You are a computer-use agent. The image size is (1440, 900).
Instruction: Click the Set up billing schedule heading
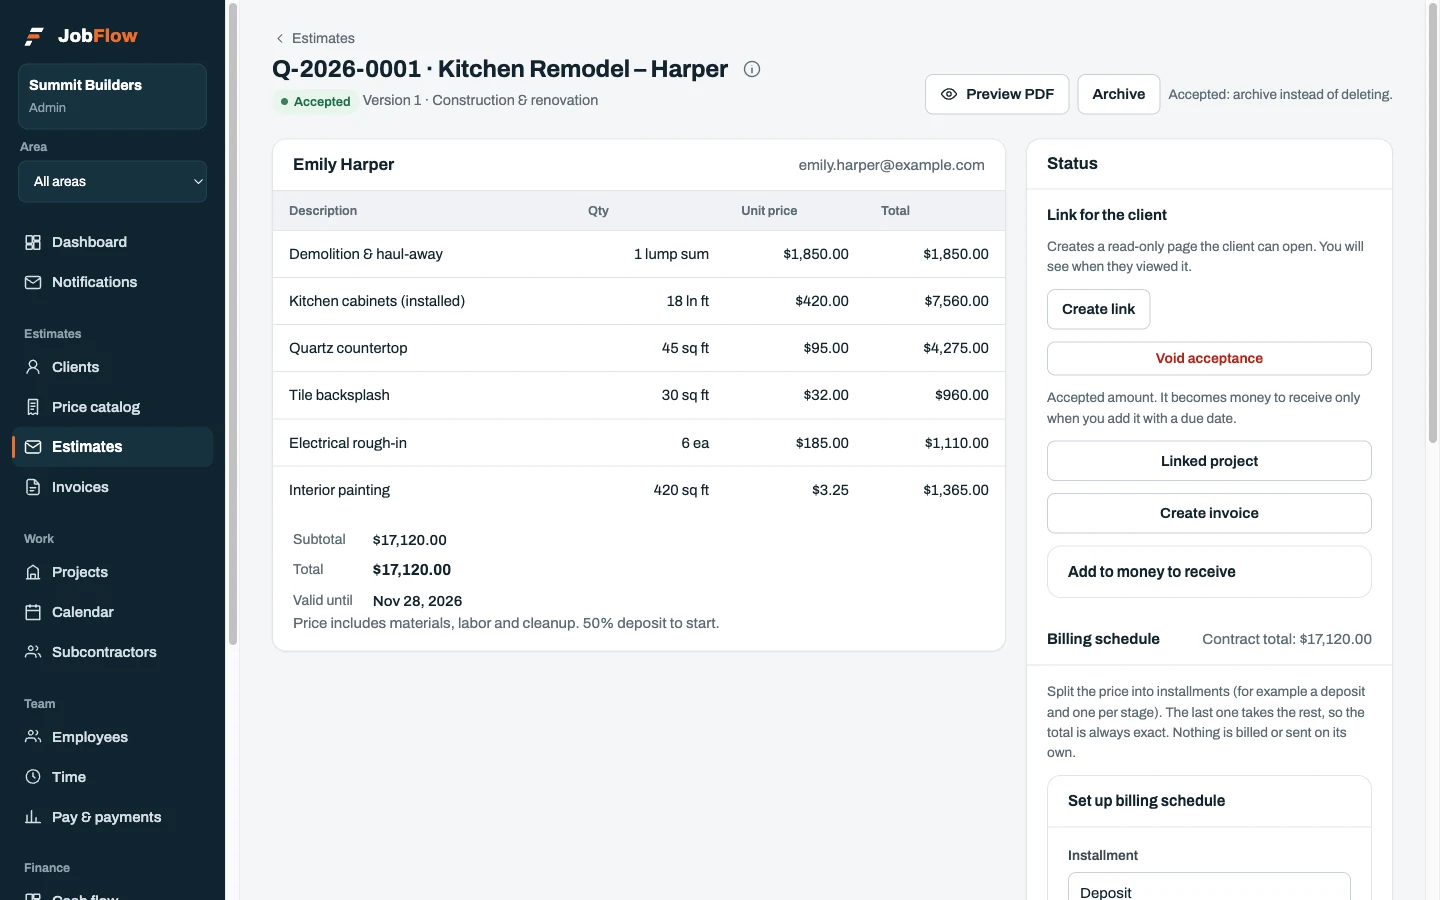[x=1146, y=801]
